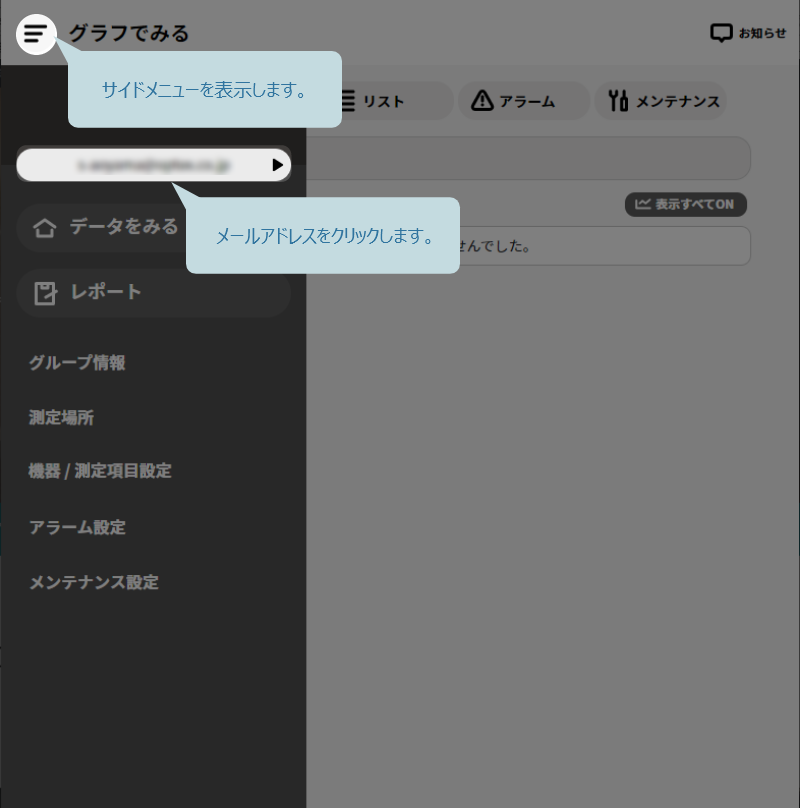Click the report document icon
800x808 pixels.
click(x=45, y=293)
